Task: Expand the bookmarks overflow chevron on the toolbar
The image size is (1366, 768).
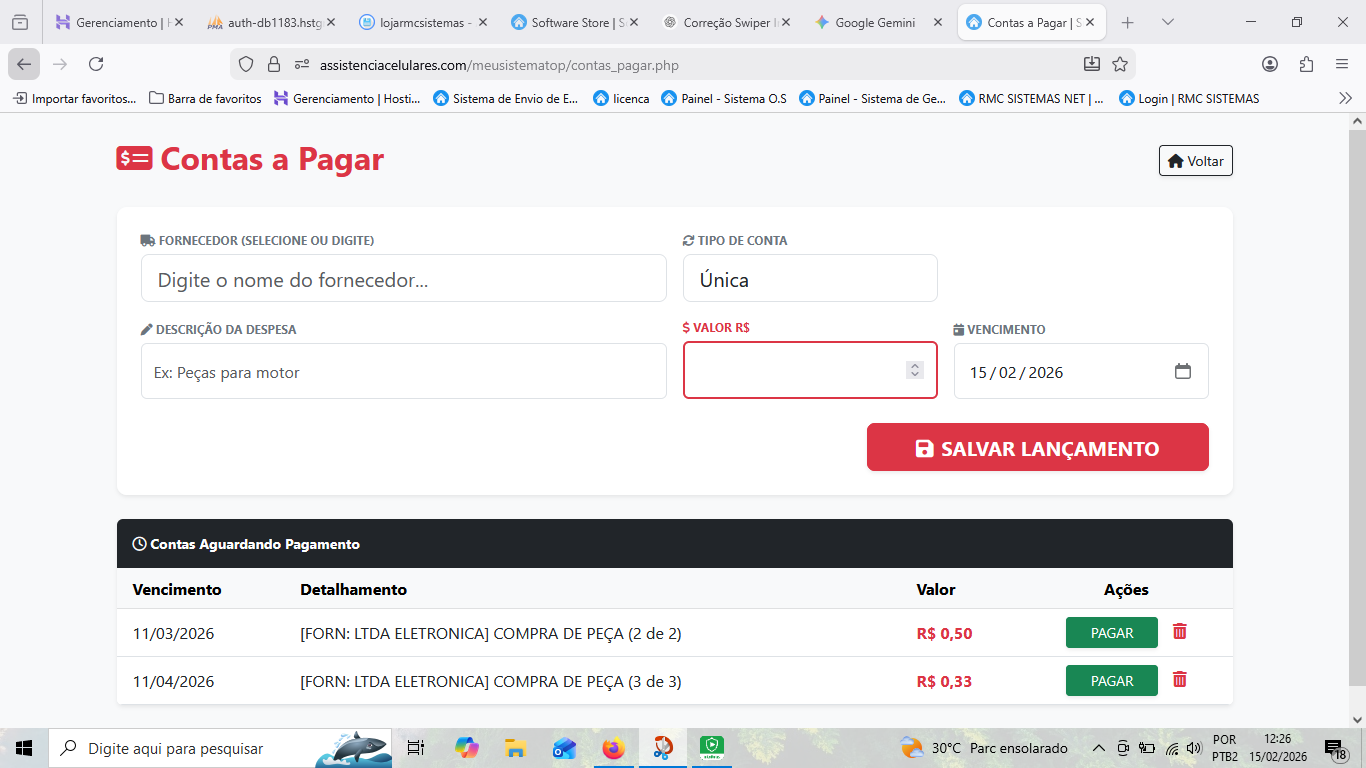Action: pos(1344,98)
